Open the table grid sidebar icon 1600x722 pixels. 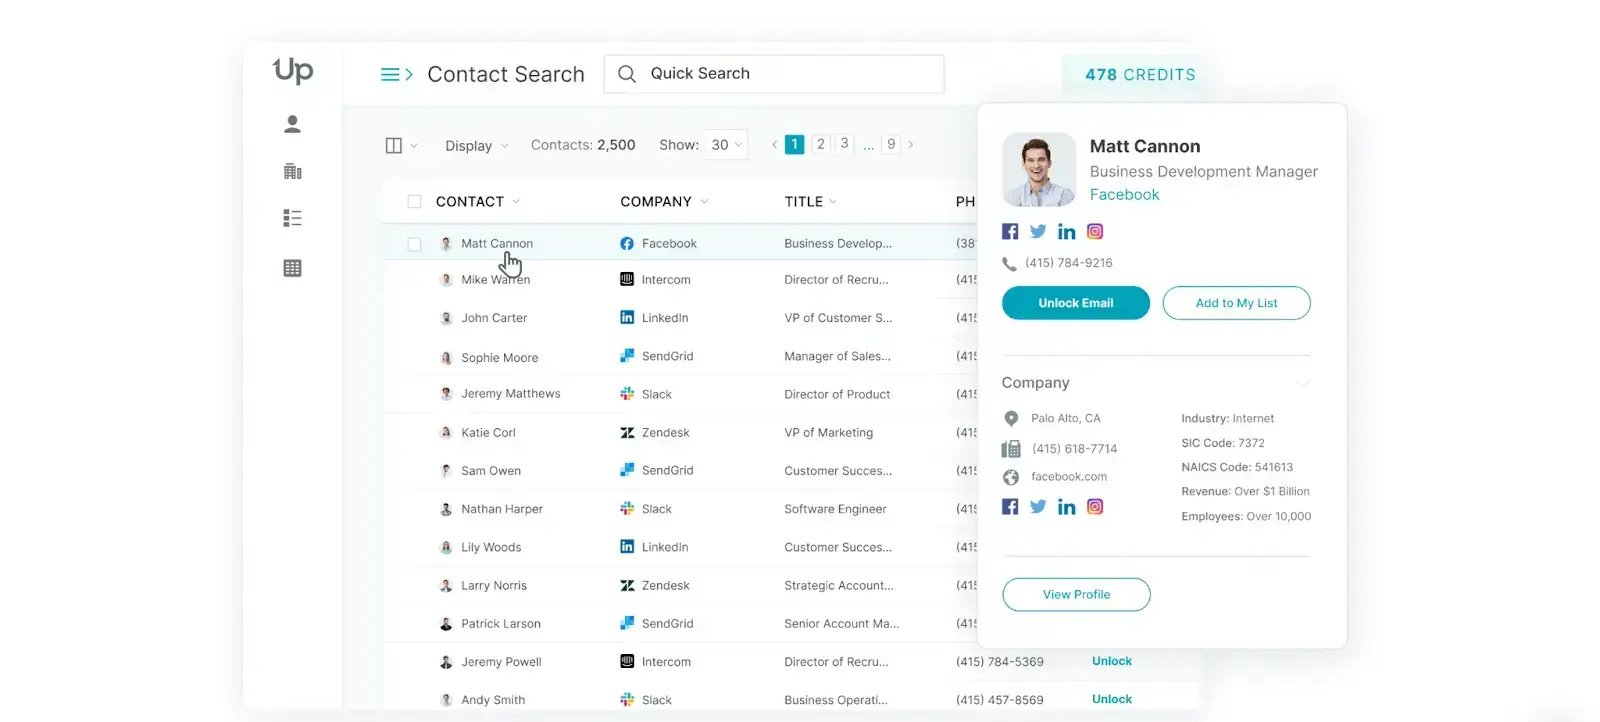tap(292, 268)
